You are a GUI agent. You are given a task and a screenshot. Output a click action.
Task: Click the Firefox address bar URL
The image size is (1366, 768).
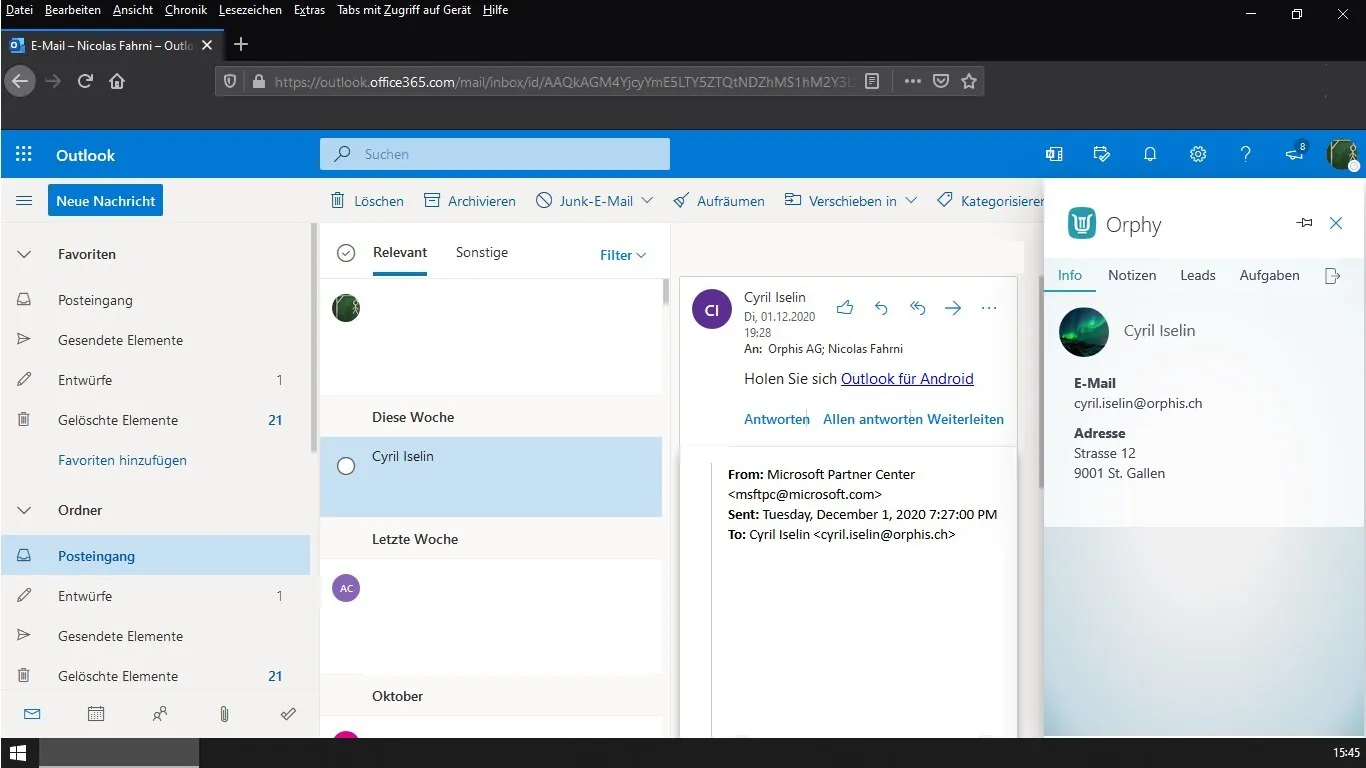click(564, 82)
